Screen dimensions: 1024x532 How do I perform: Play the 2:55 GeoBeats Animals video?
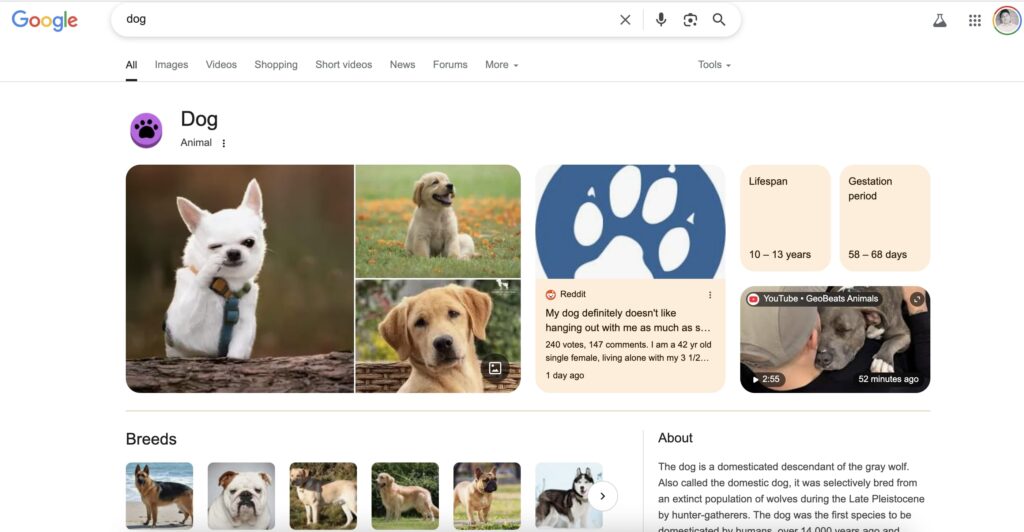point(835,339)
